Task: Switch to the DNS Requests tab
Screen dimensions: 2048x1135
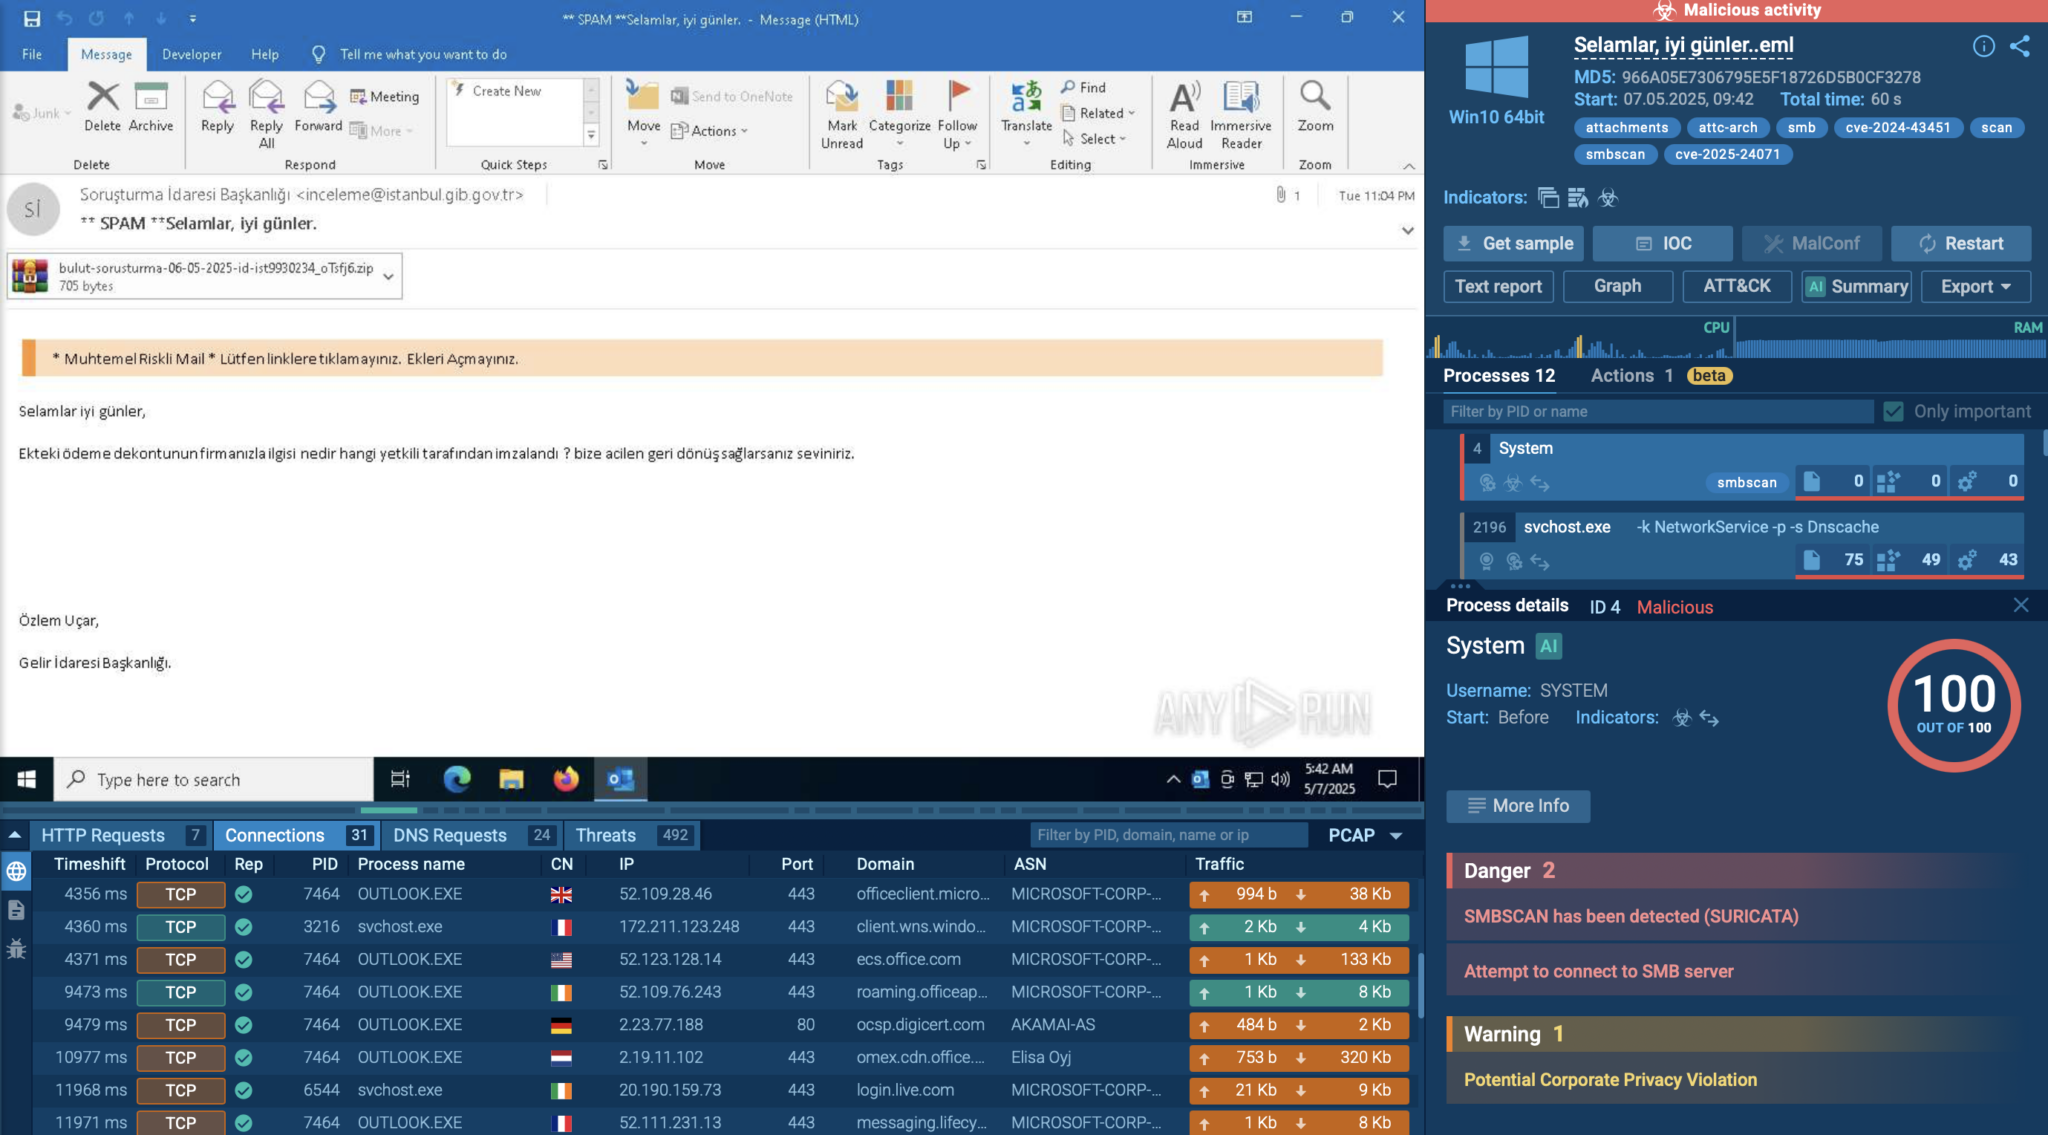Action: [x=450, y=835]
